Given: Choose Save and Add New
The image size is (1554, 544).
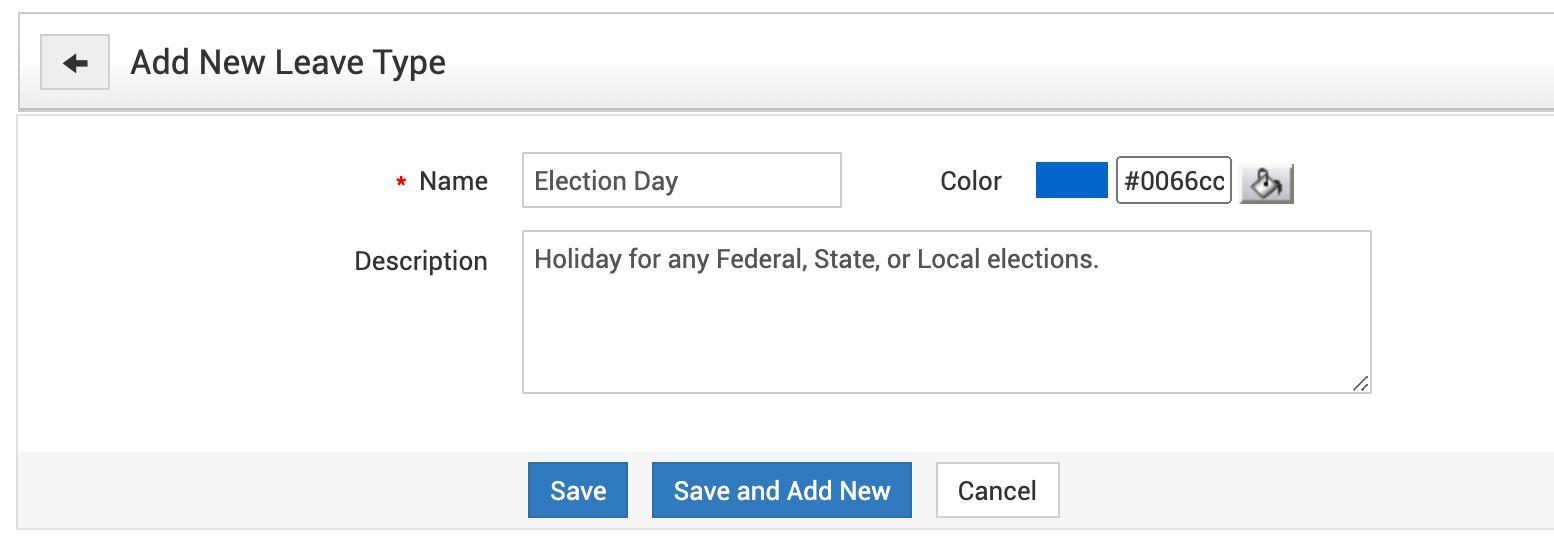Looking at the screenshot, I should 781,490.
